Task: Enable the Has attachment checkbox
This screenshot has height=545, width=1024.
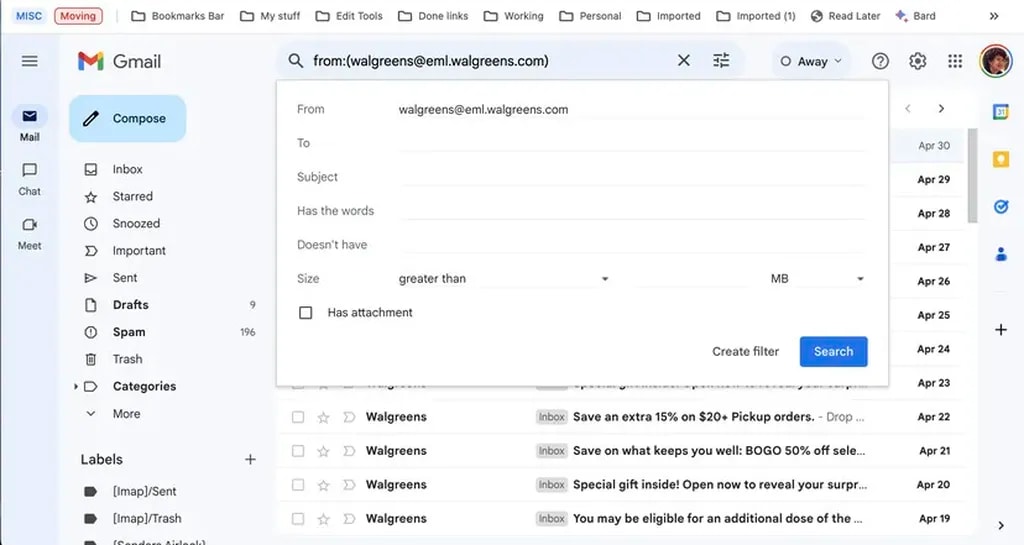Action: [x=306, y=313]
